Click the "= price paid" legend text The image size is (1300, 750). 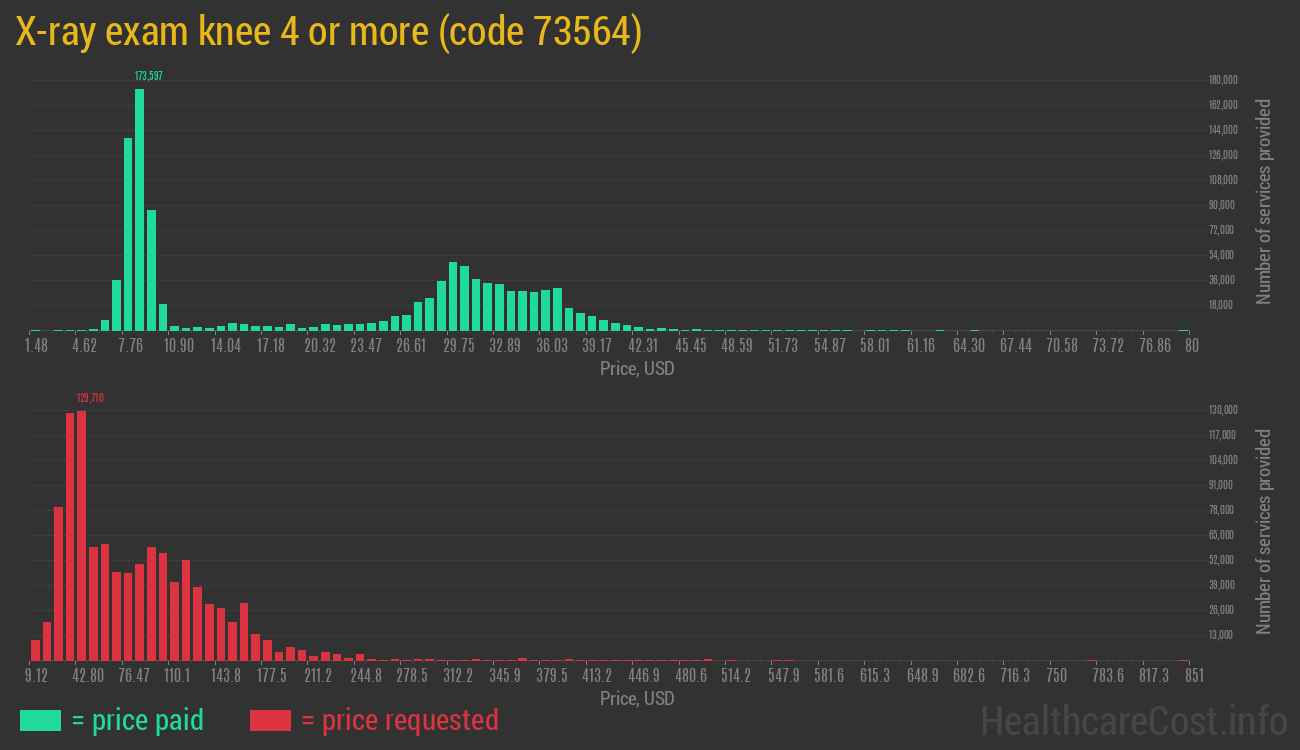tap(138, 720)
